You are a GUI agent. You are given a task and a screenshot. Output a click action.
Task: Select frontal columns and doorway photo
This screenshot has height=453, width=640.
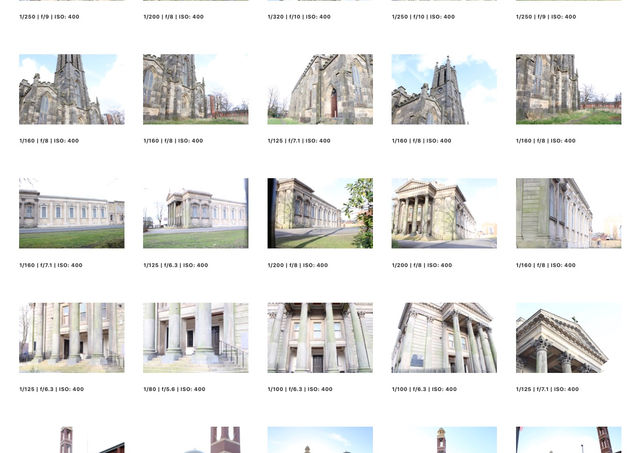point(320,338)
